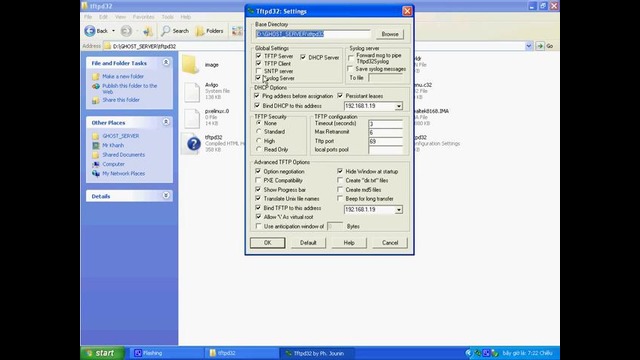Image resolution: width=640 pixels, height=360 pixels.
Task: Expand the Details panel
Action: click(x=166, y=196)
